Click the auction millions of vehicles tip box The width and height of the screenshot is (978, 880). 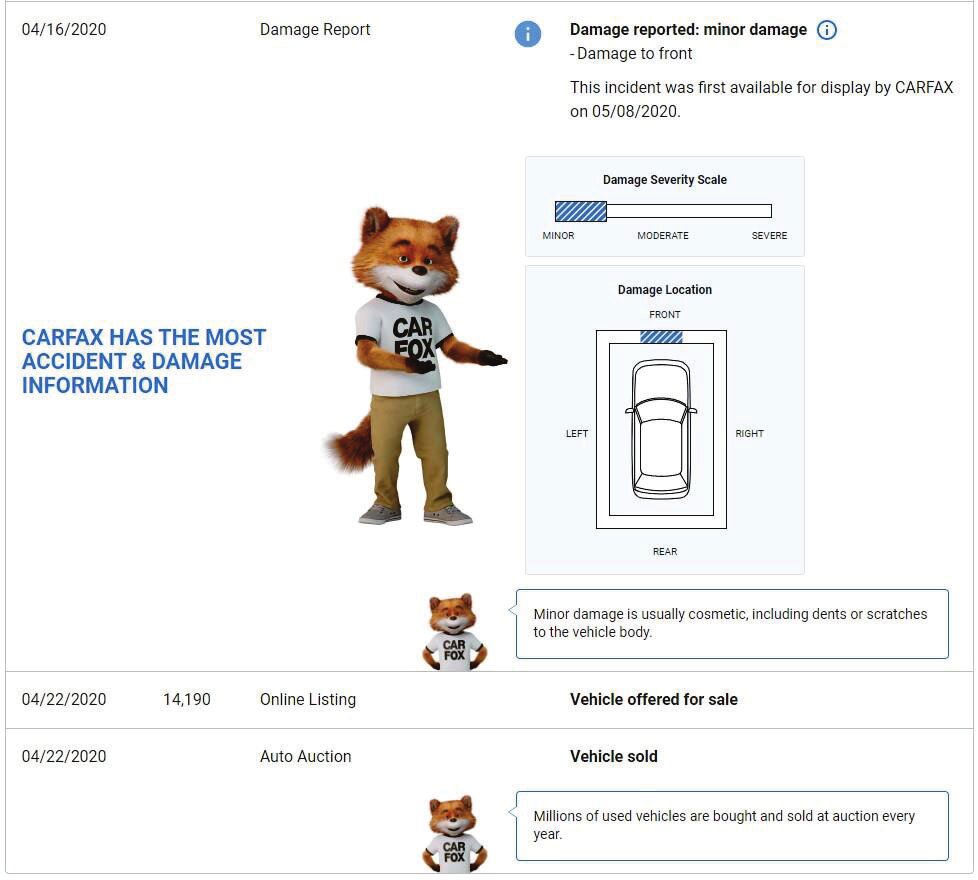coord(732,826)
